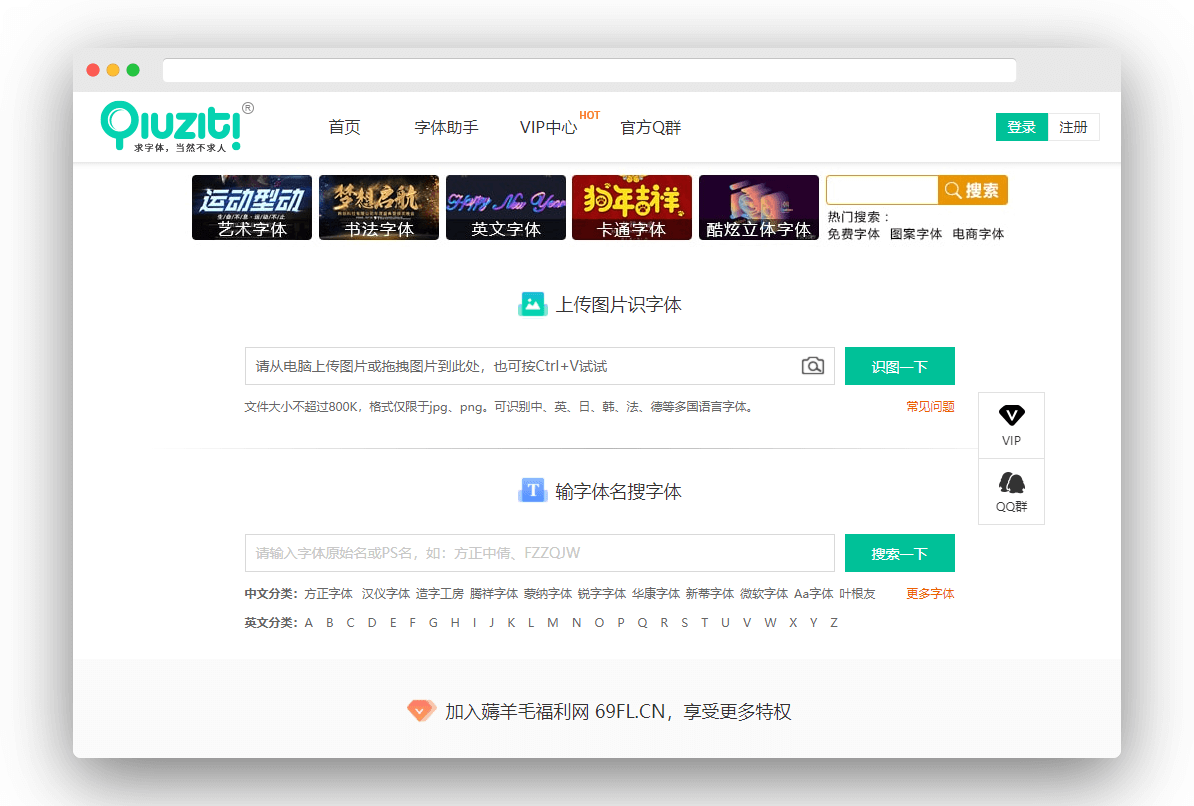Viewport: 1194px width, 806px height.
Task: Click the yellow window minimize dot
Action: (113, 70)
